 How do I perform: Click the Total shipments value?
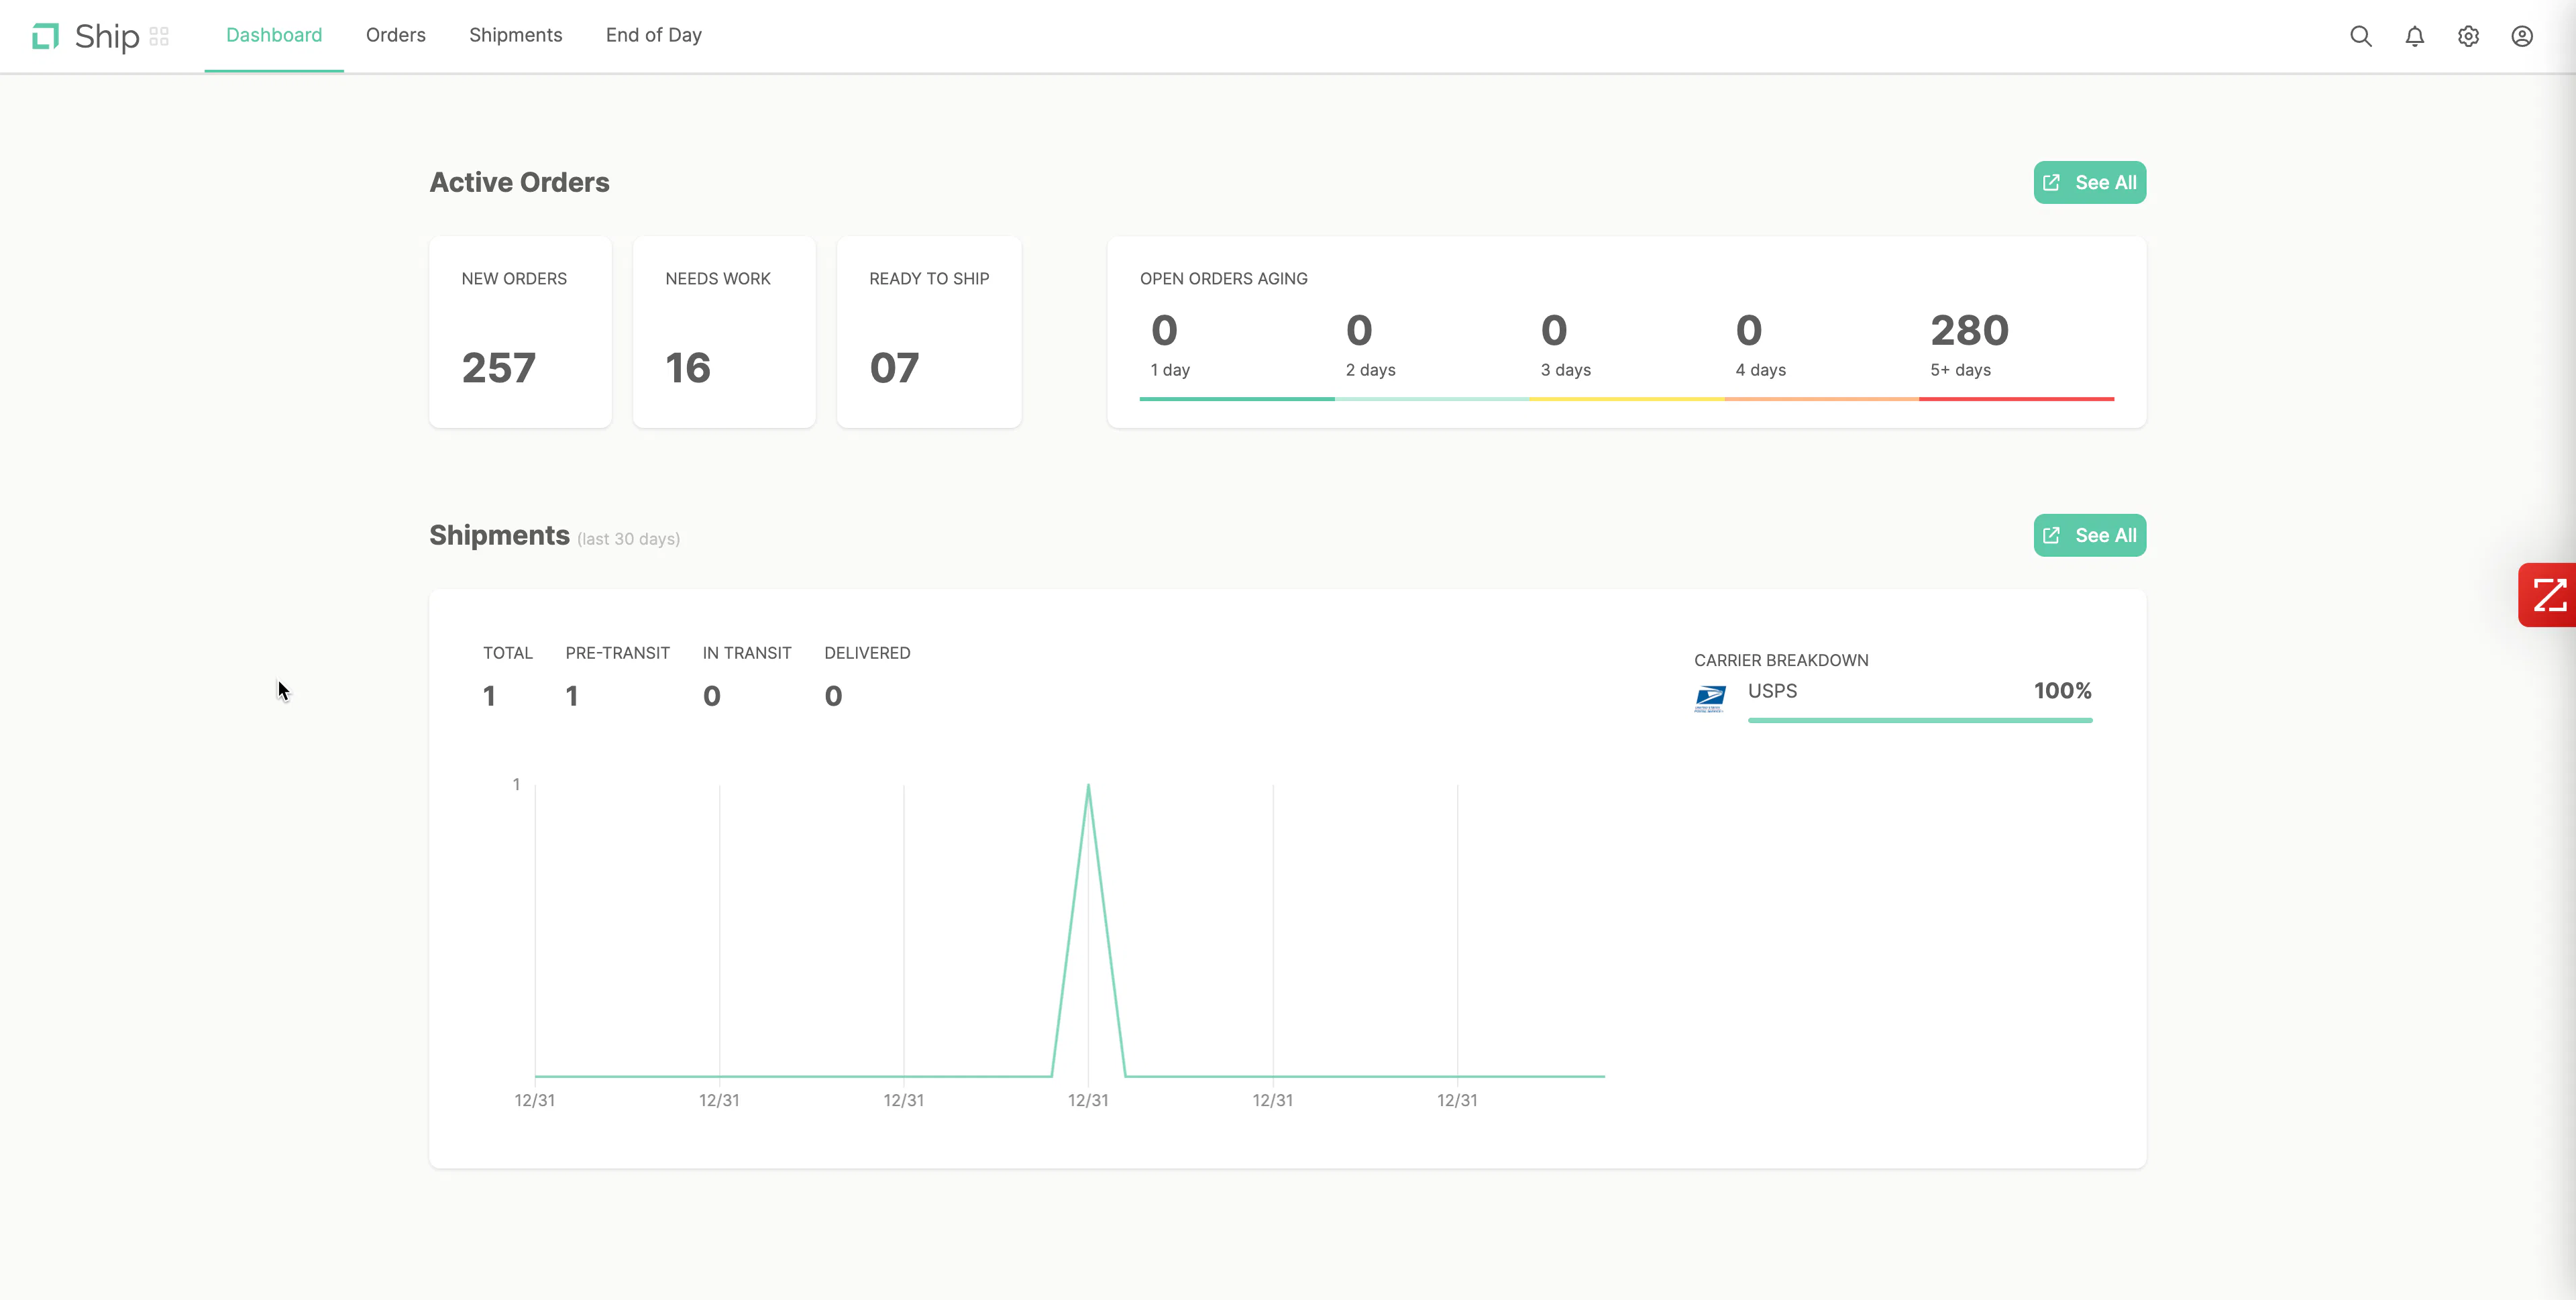click(x=489, y=696)
